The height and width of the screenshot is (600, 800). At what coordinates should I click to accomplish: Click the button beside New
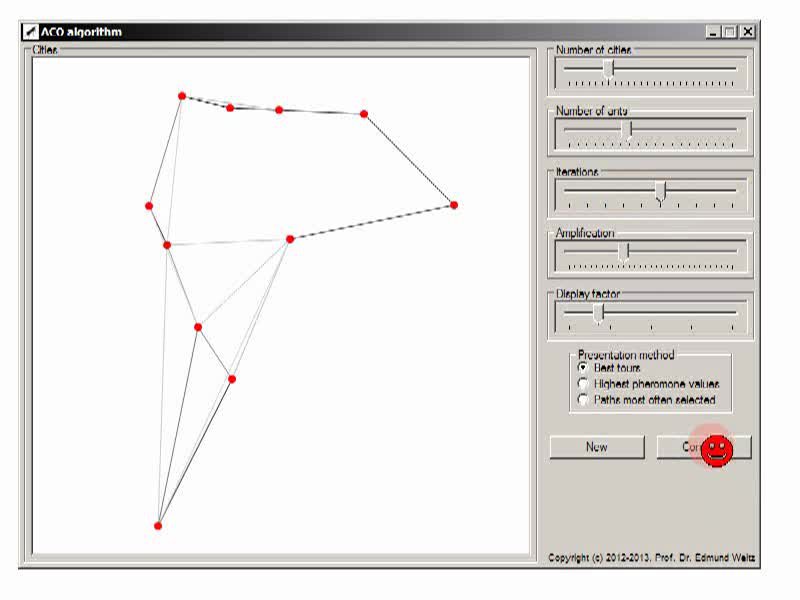click(x=704, y=447)
